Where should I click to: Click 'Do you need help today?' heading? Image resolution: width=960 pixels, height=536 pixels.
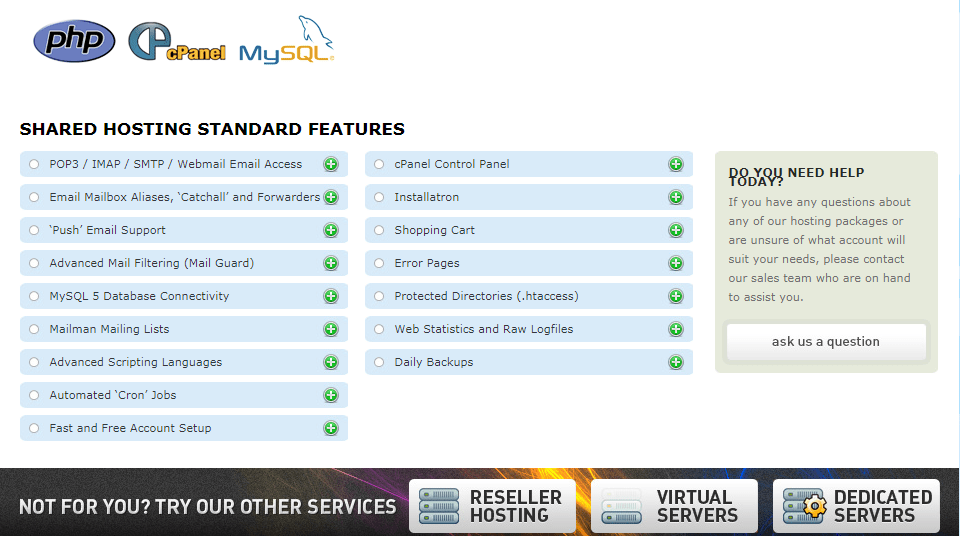796,177
